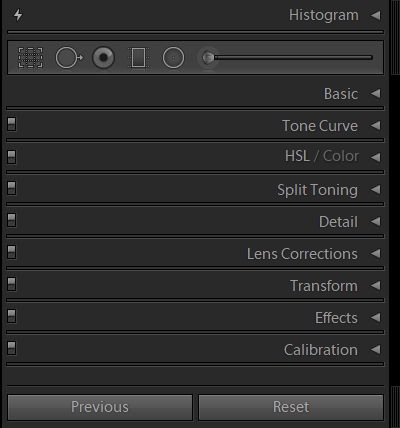Select the Spot Removal tool
The width and height of the screenshot is (400, 428).
(69, 58)
